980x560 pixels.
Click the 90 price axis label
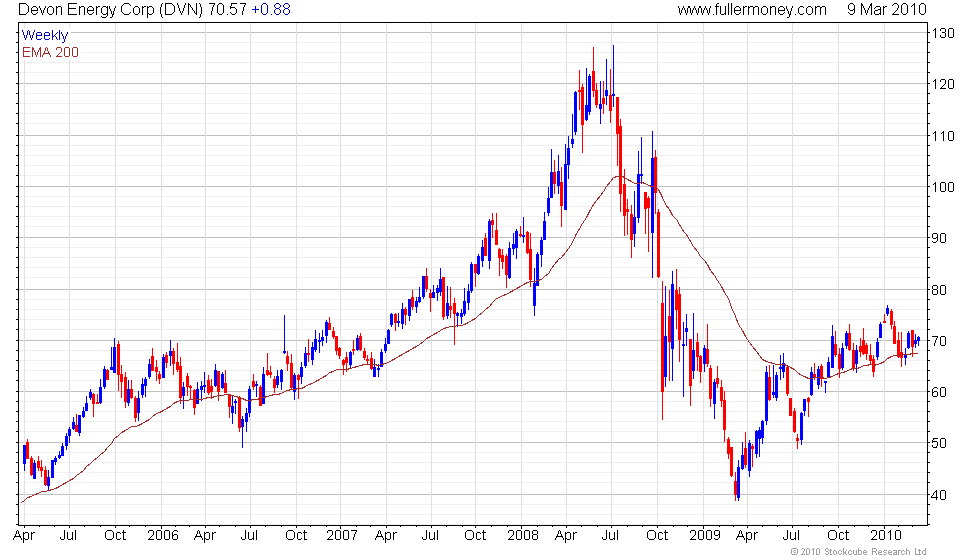click(x=939, y=238)
